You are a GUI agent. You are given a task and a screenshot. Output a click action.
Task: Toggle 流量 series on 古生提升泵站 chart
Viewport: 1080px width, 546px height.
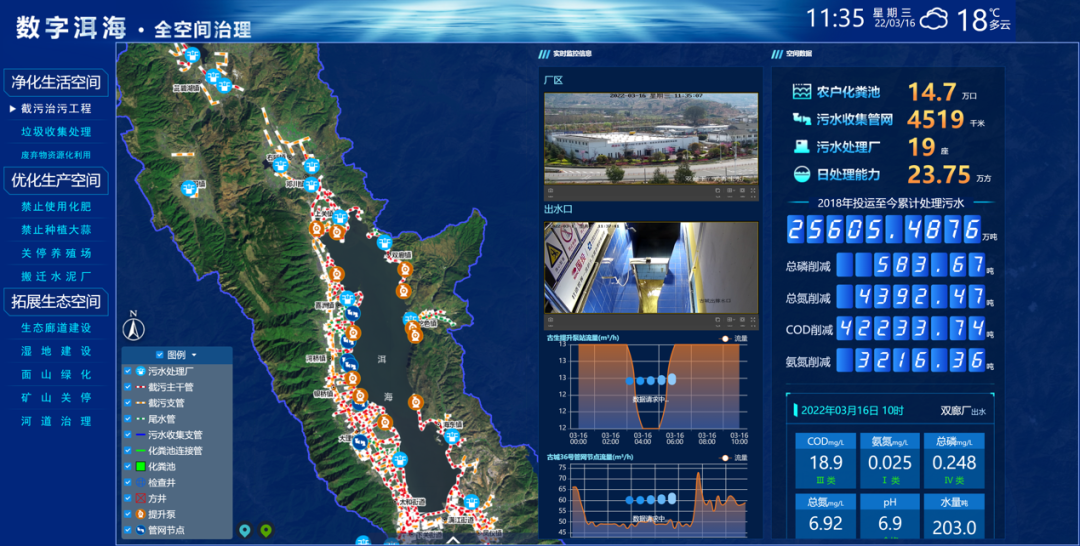tap(727, 339)
